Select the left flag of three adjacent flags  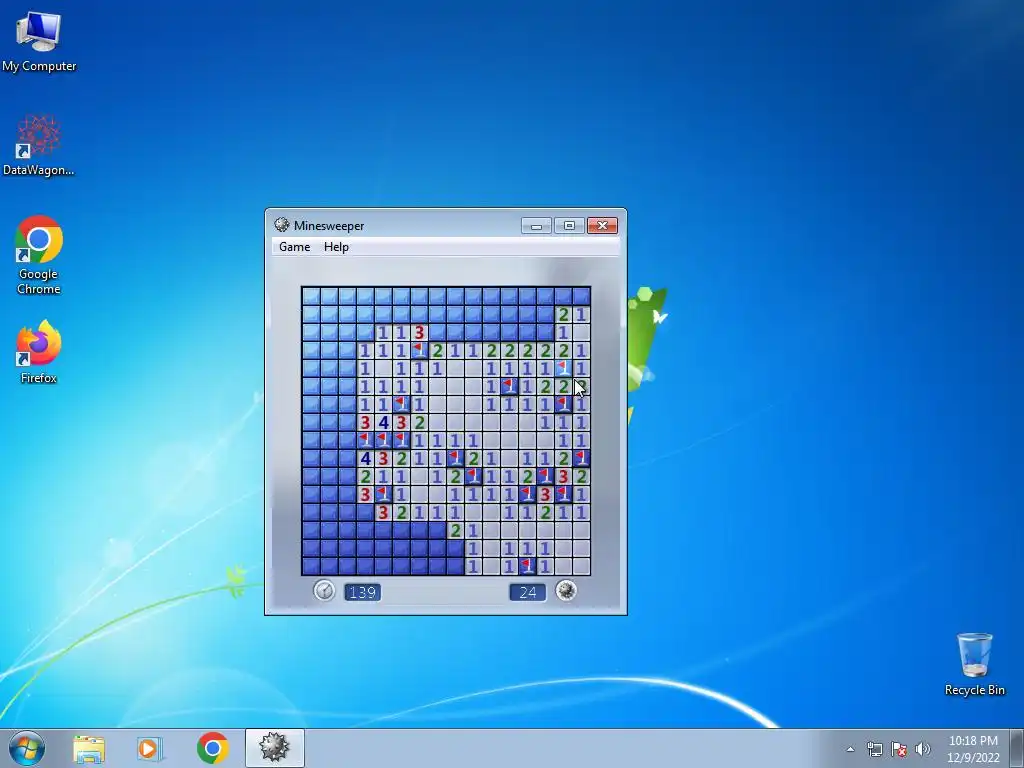365,441
